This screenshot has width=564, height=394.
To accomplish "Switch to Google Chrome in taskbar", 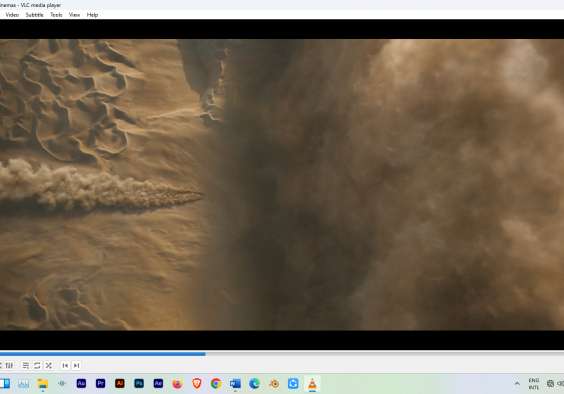I will coord(216,384).
